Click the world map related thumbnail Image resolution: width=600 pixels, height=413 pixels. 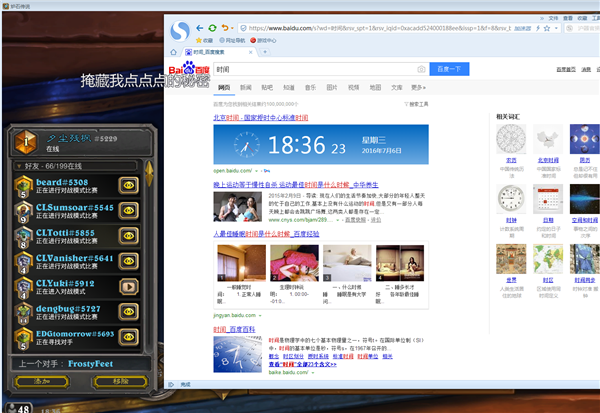pos(548,259)
